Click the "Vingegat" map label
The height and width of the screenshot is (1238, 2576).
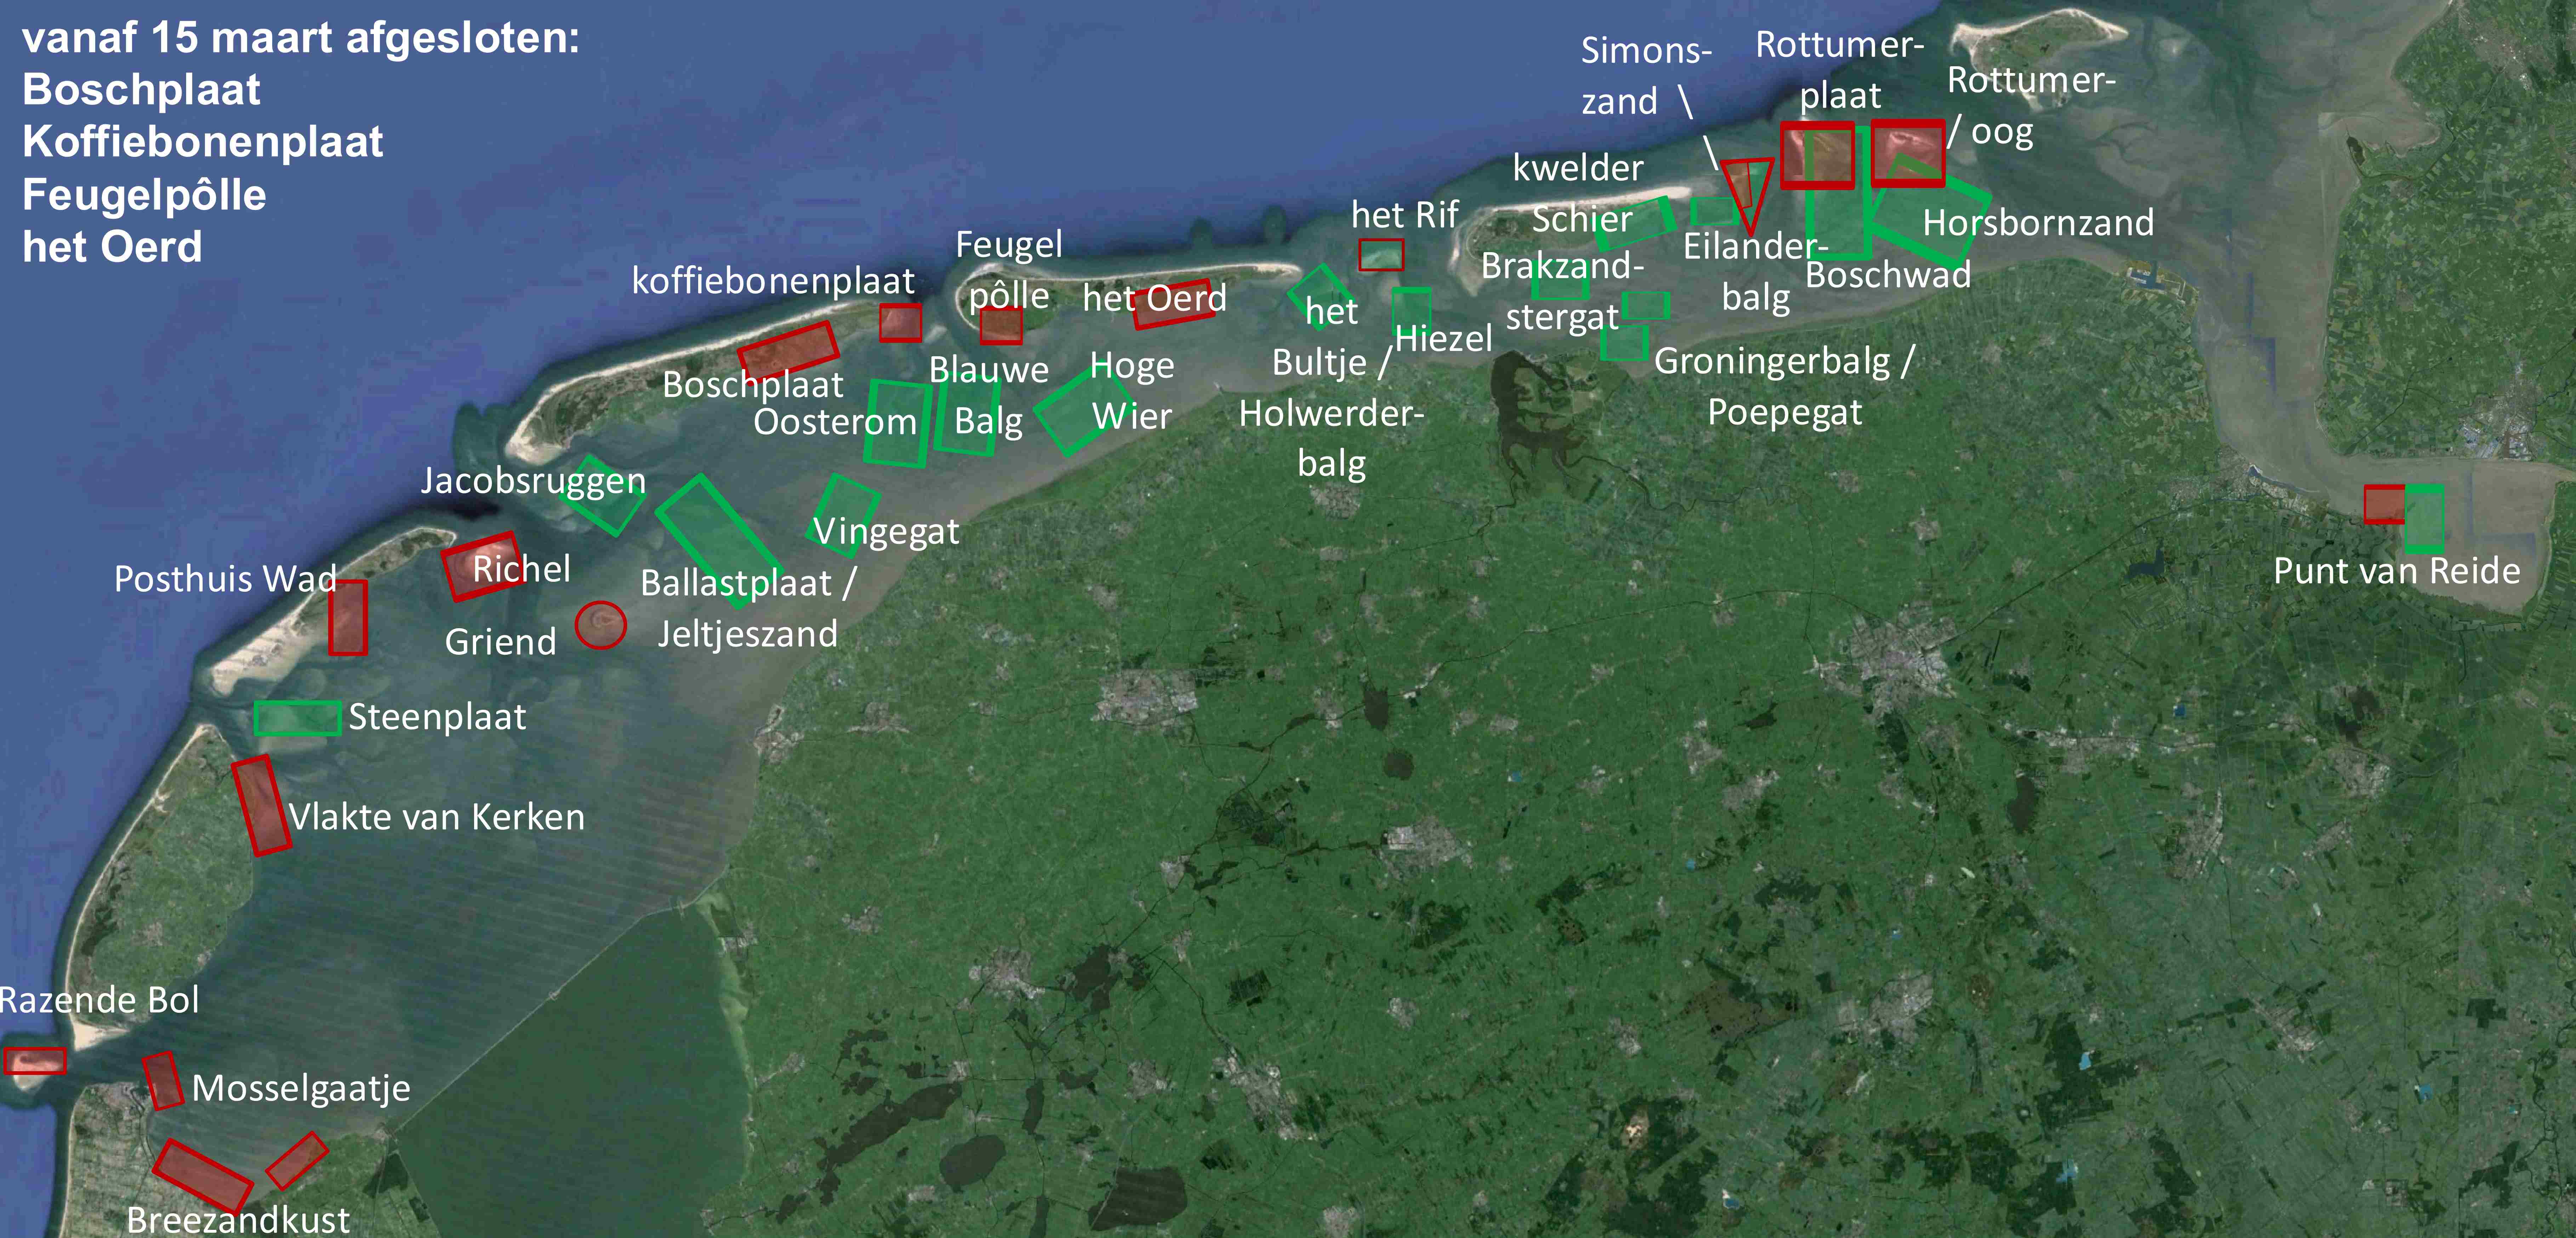point(886,532)
